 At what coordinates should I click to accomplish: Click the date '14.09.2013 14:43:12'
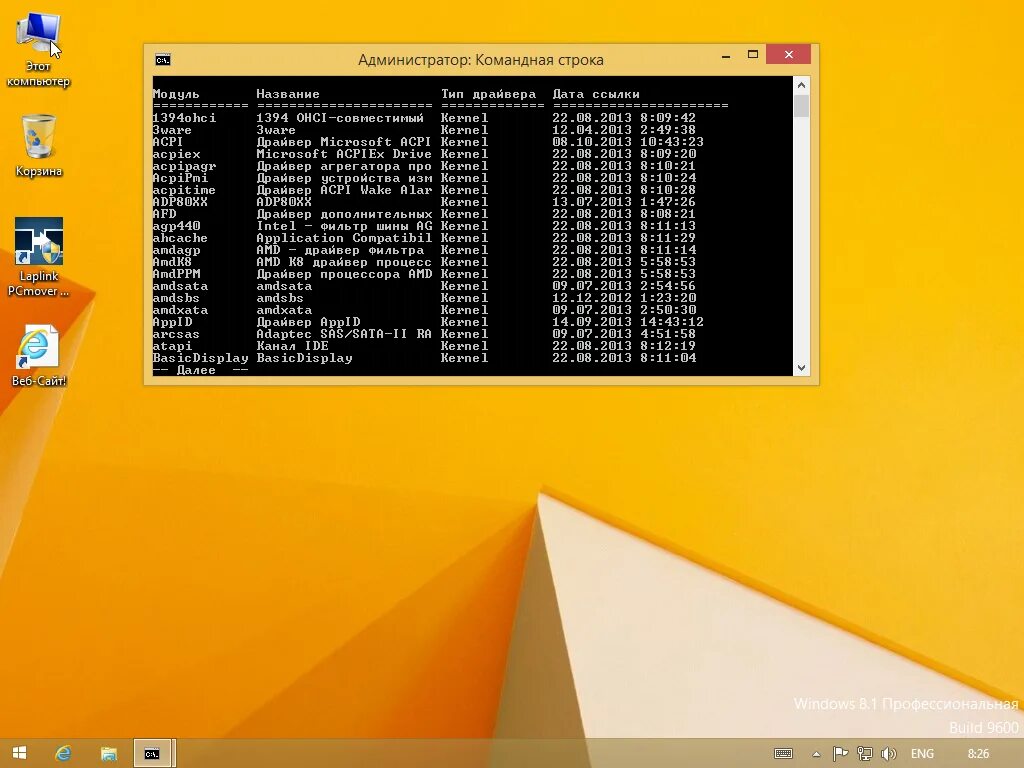pyautogui.click(x=628, y=322)
